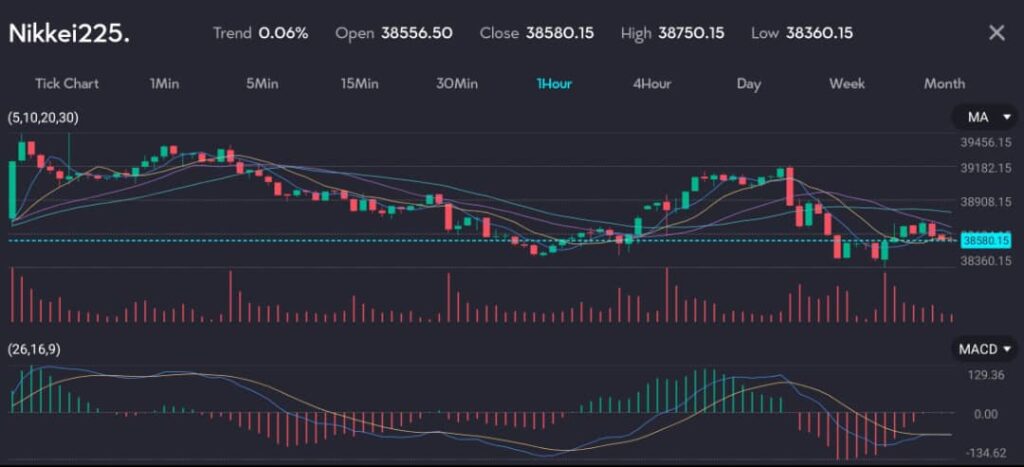
Task: Click the MA parameters (5,10,20,30) label
Action: [43, 118]
